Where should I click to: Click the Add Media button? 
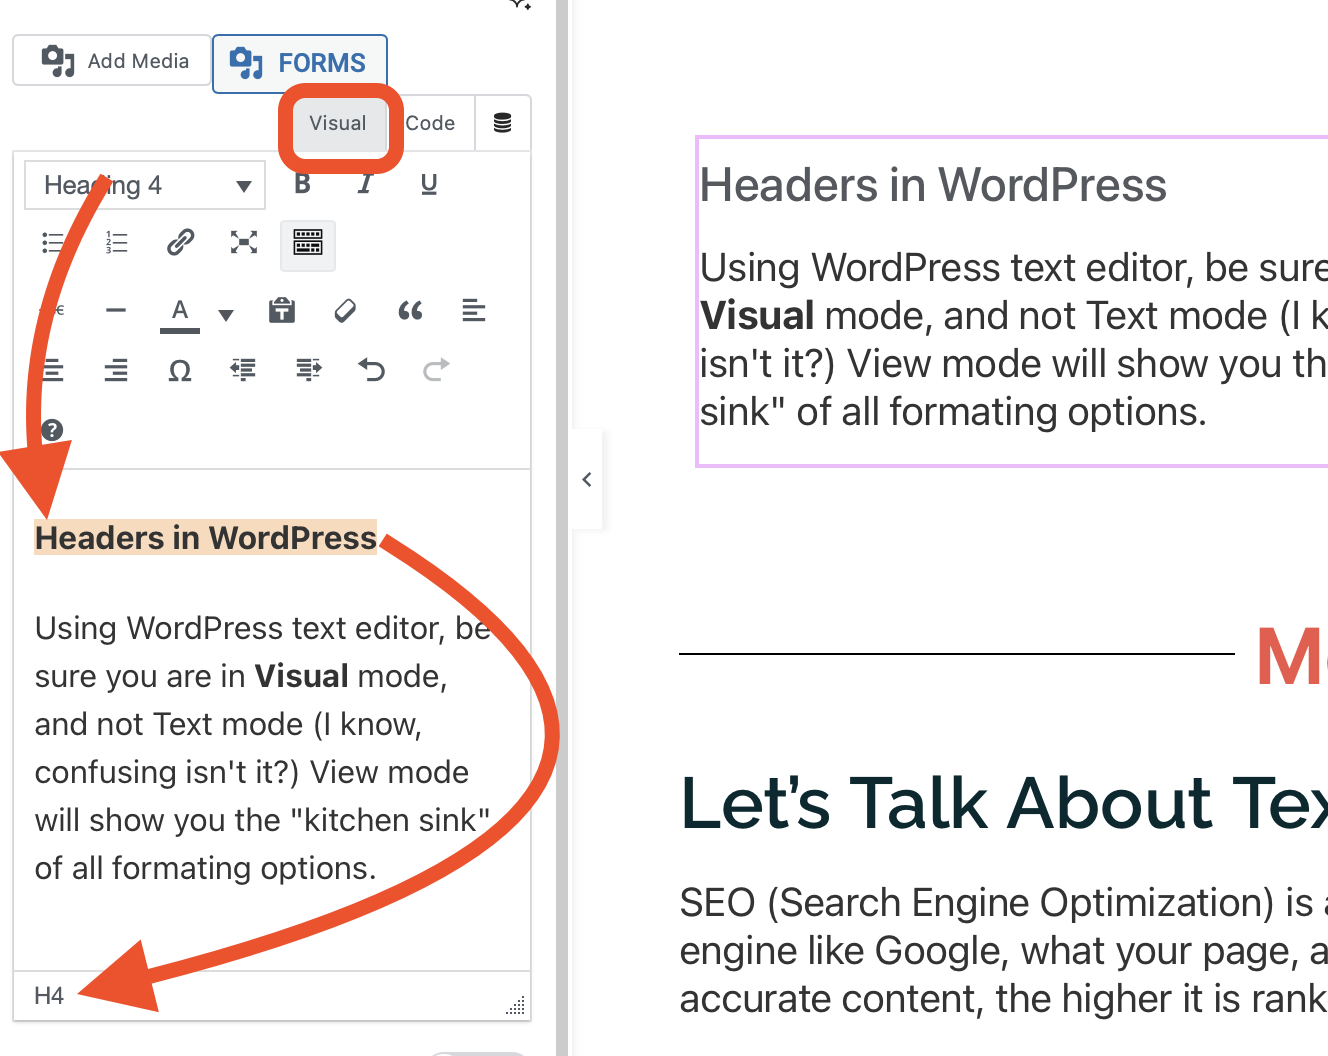112,61
